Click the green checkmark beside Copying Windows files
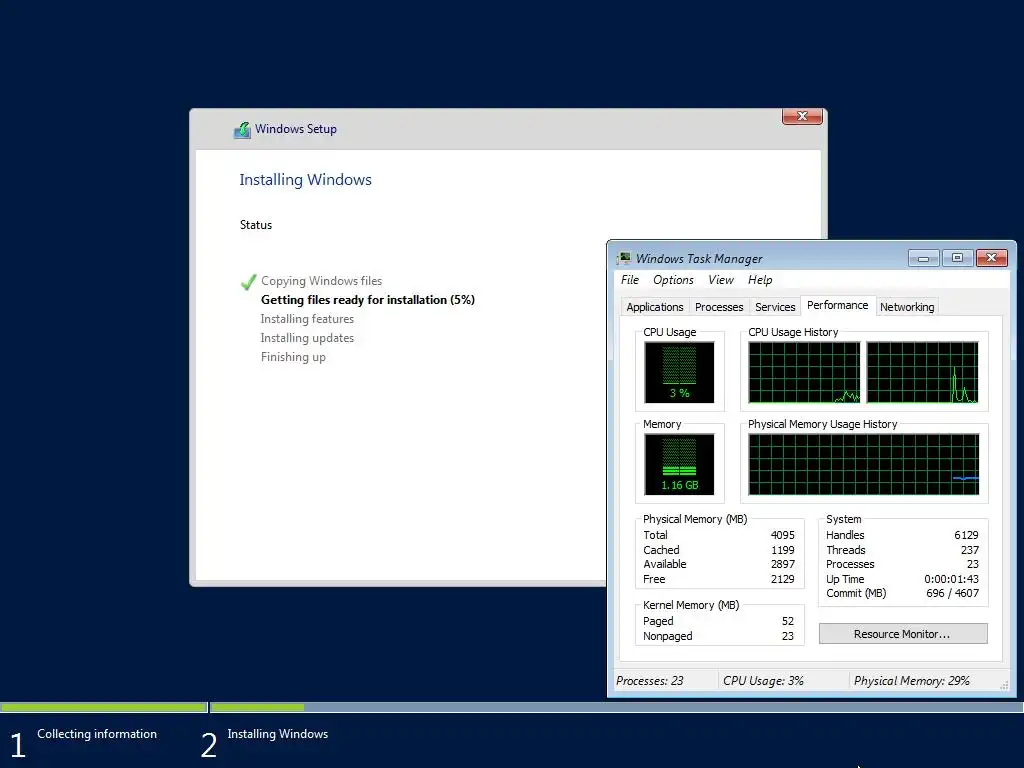The height and width of the screenshot is (768, 1024). 249,281
